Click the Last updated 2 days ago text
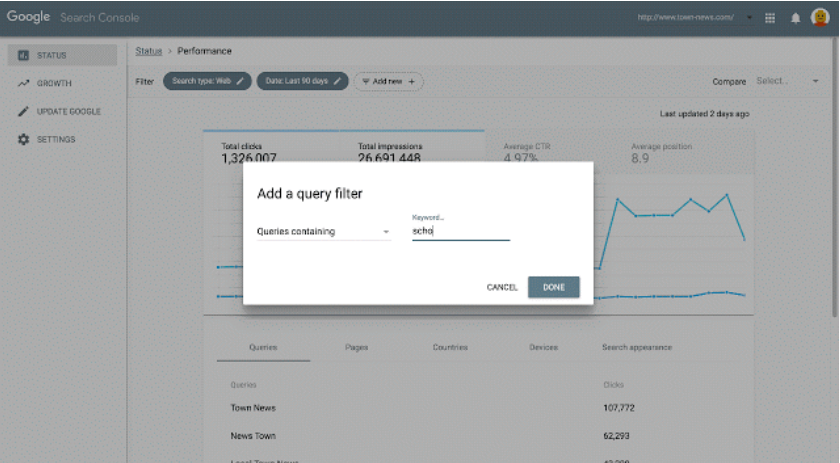This screenshot has height=463, width=840. tap(704, 114)
